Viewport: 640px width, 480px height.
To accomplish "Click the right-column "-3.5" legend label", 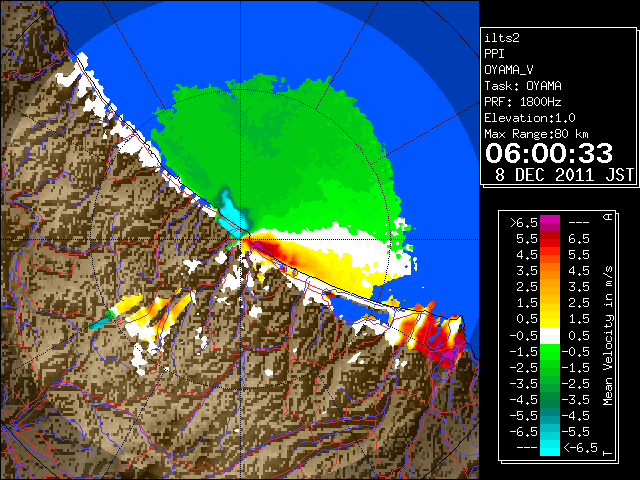I will pos(576,400).
